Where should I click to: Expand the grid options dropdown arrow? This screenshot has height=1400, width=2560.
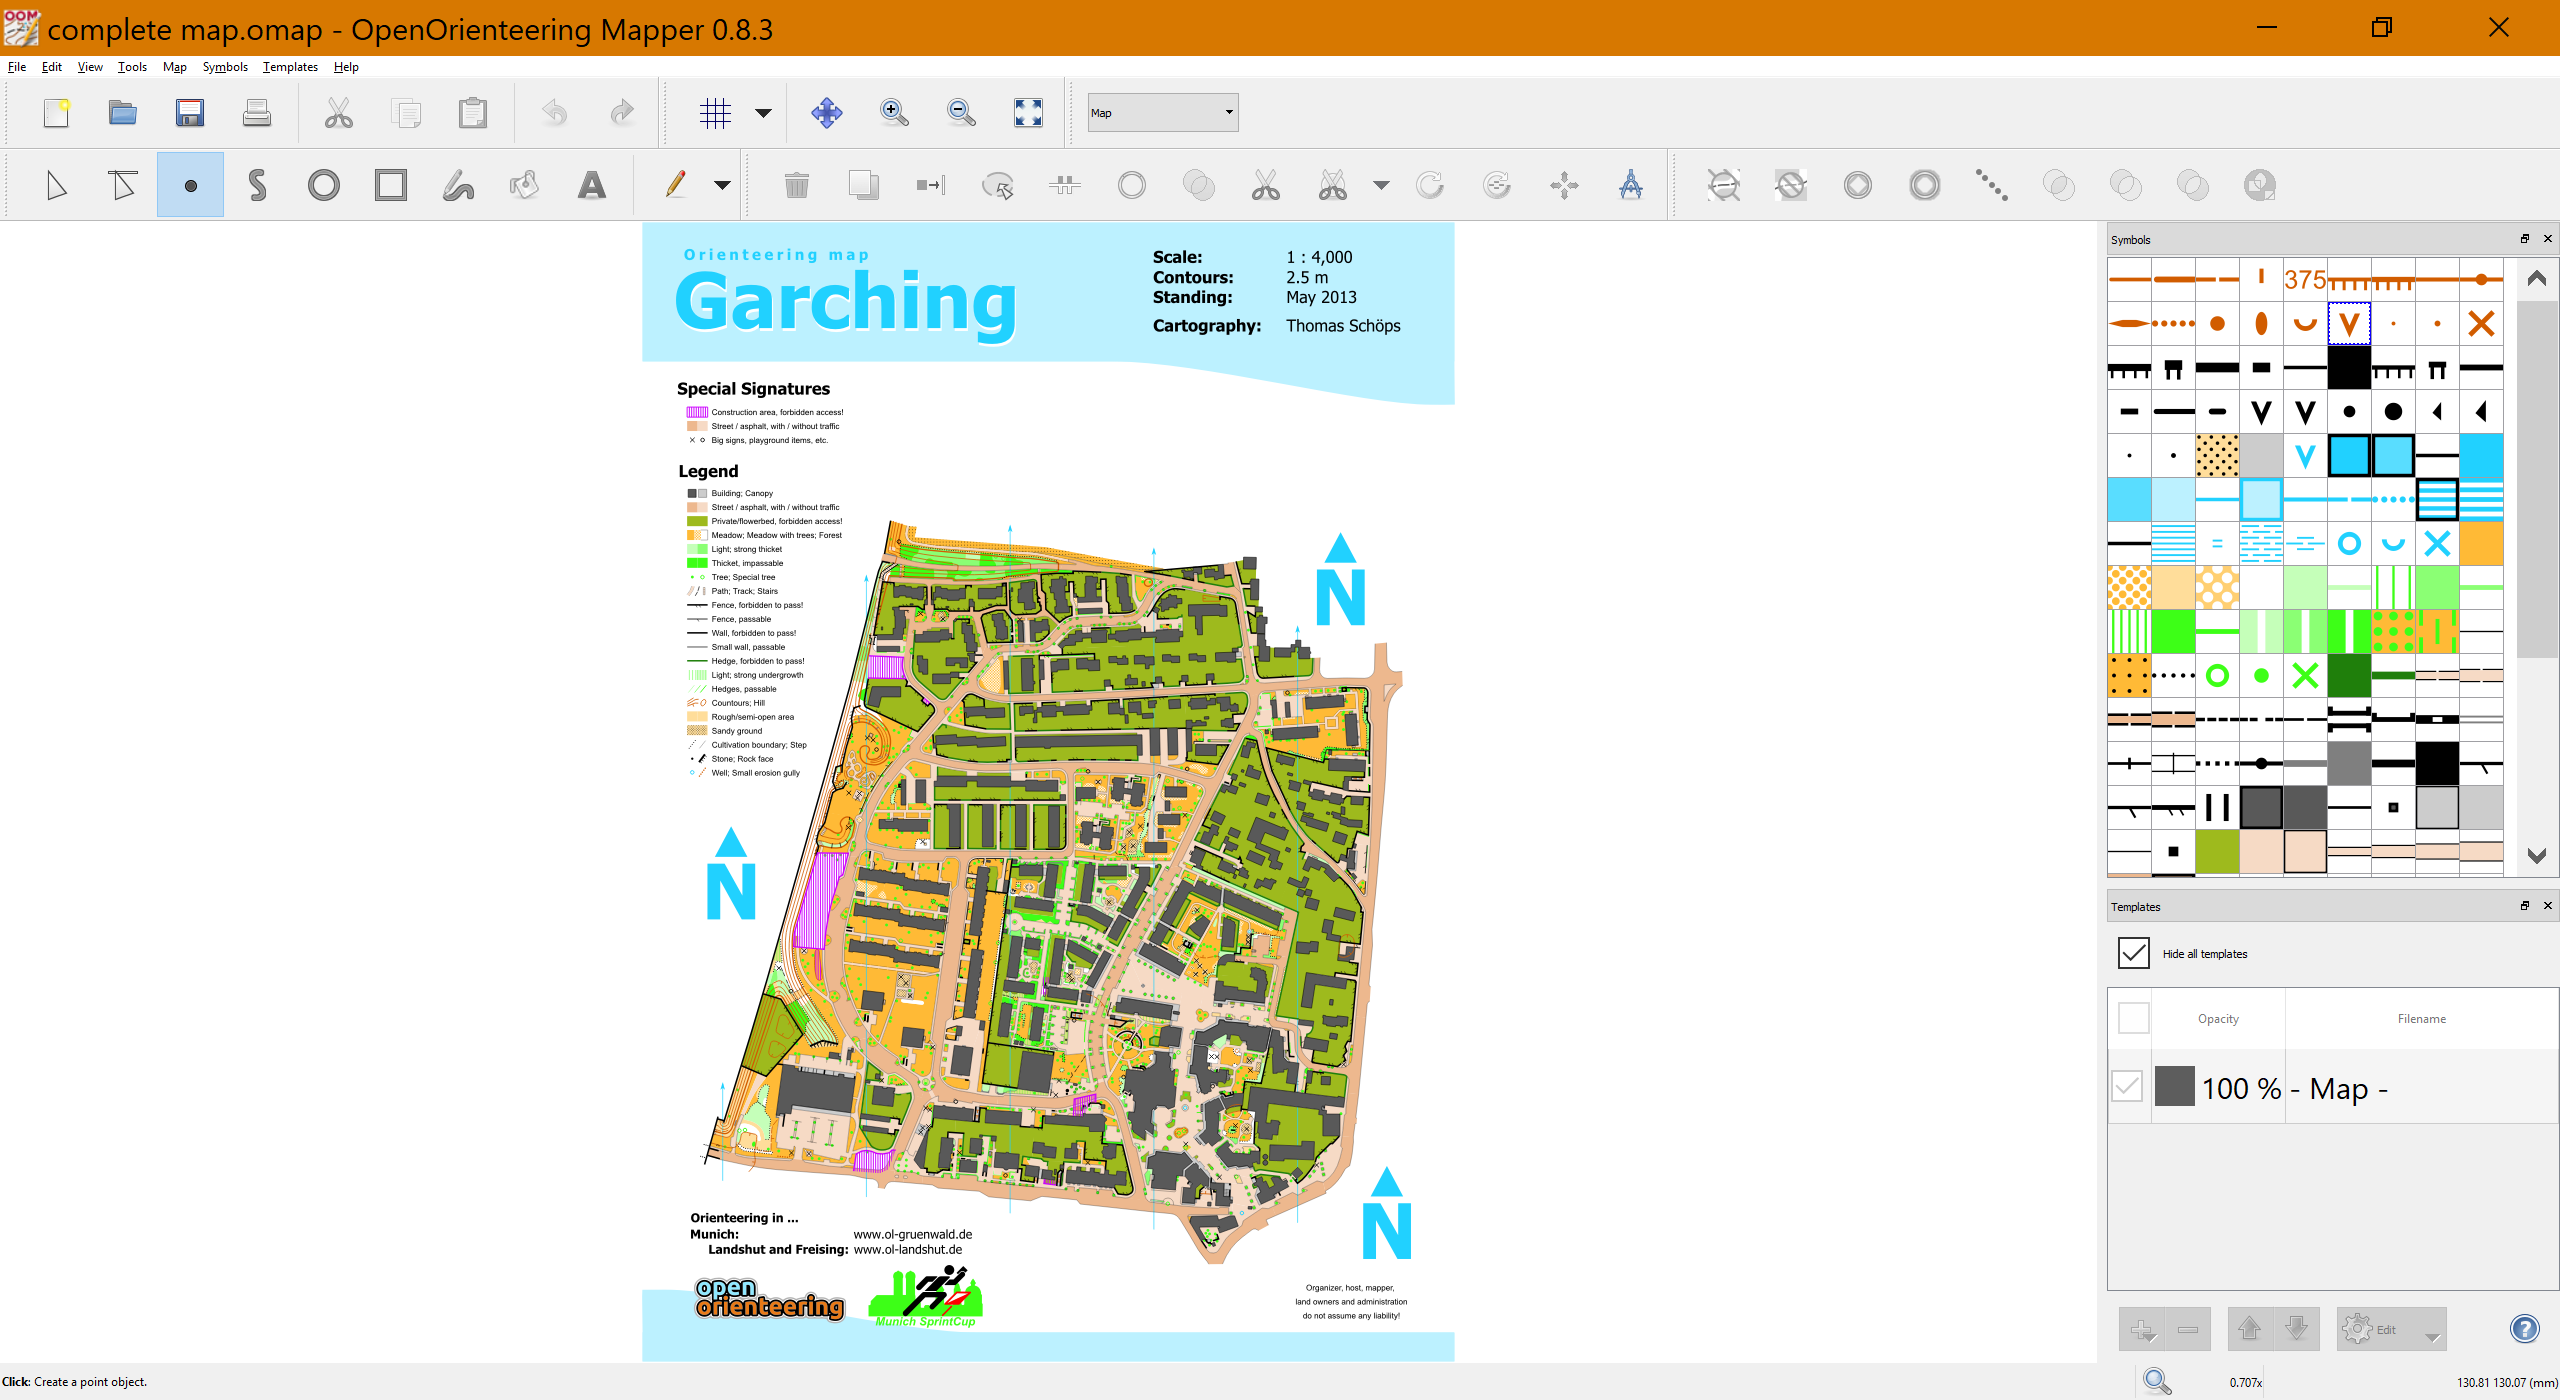pos(763,113)
